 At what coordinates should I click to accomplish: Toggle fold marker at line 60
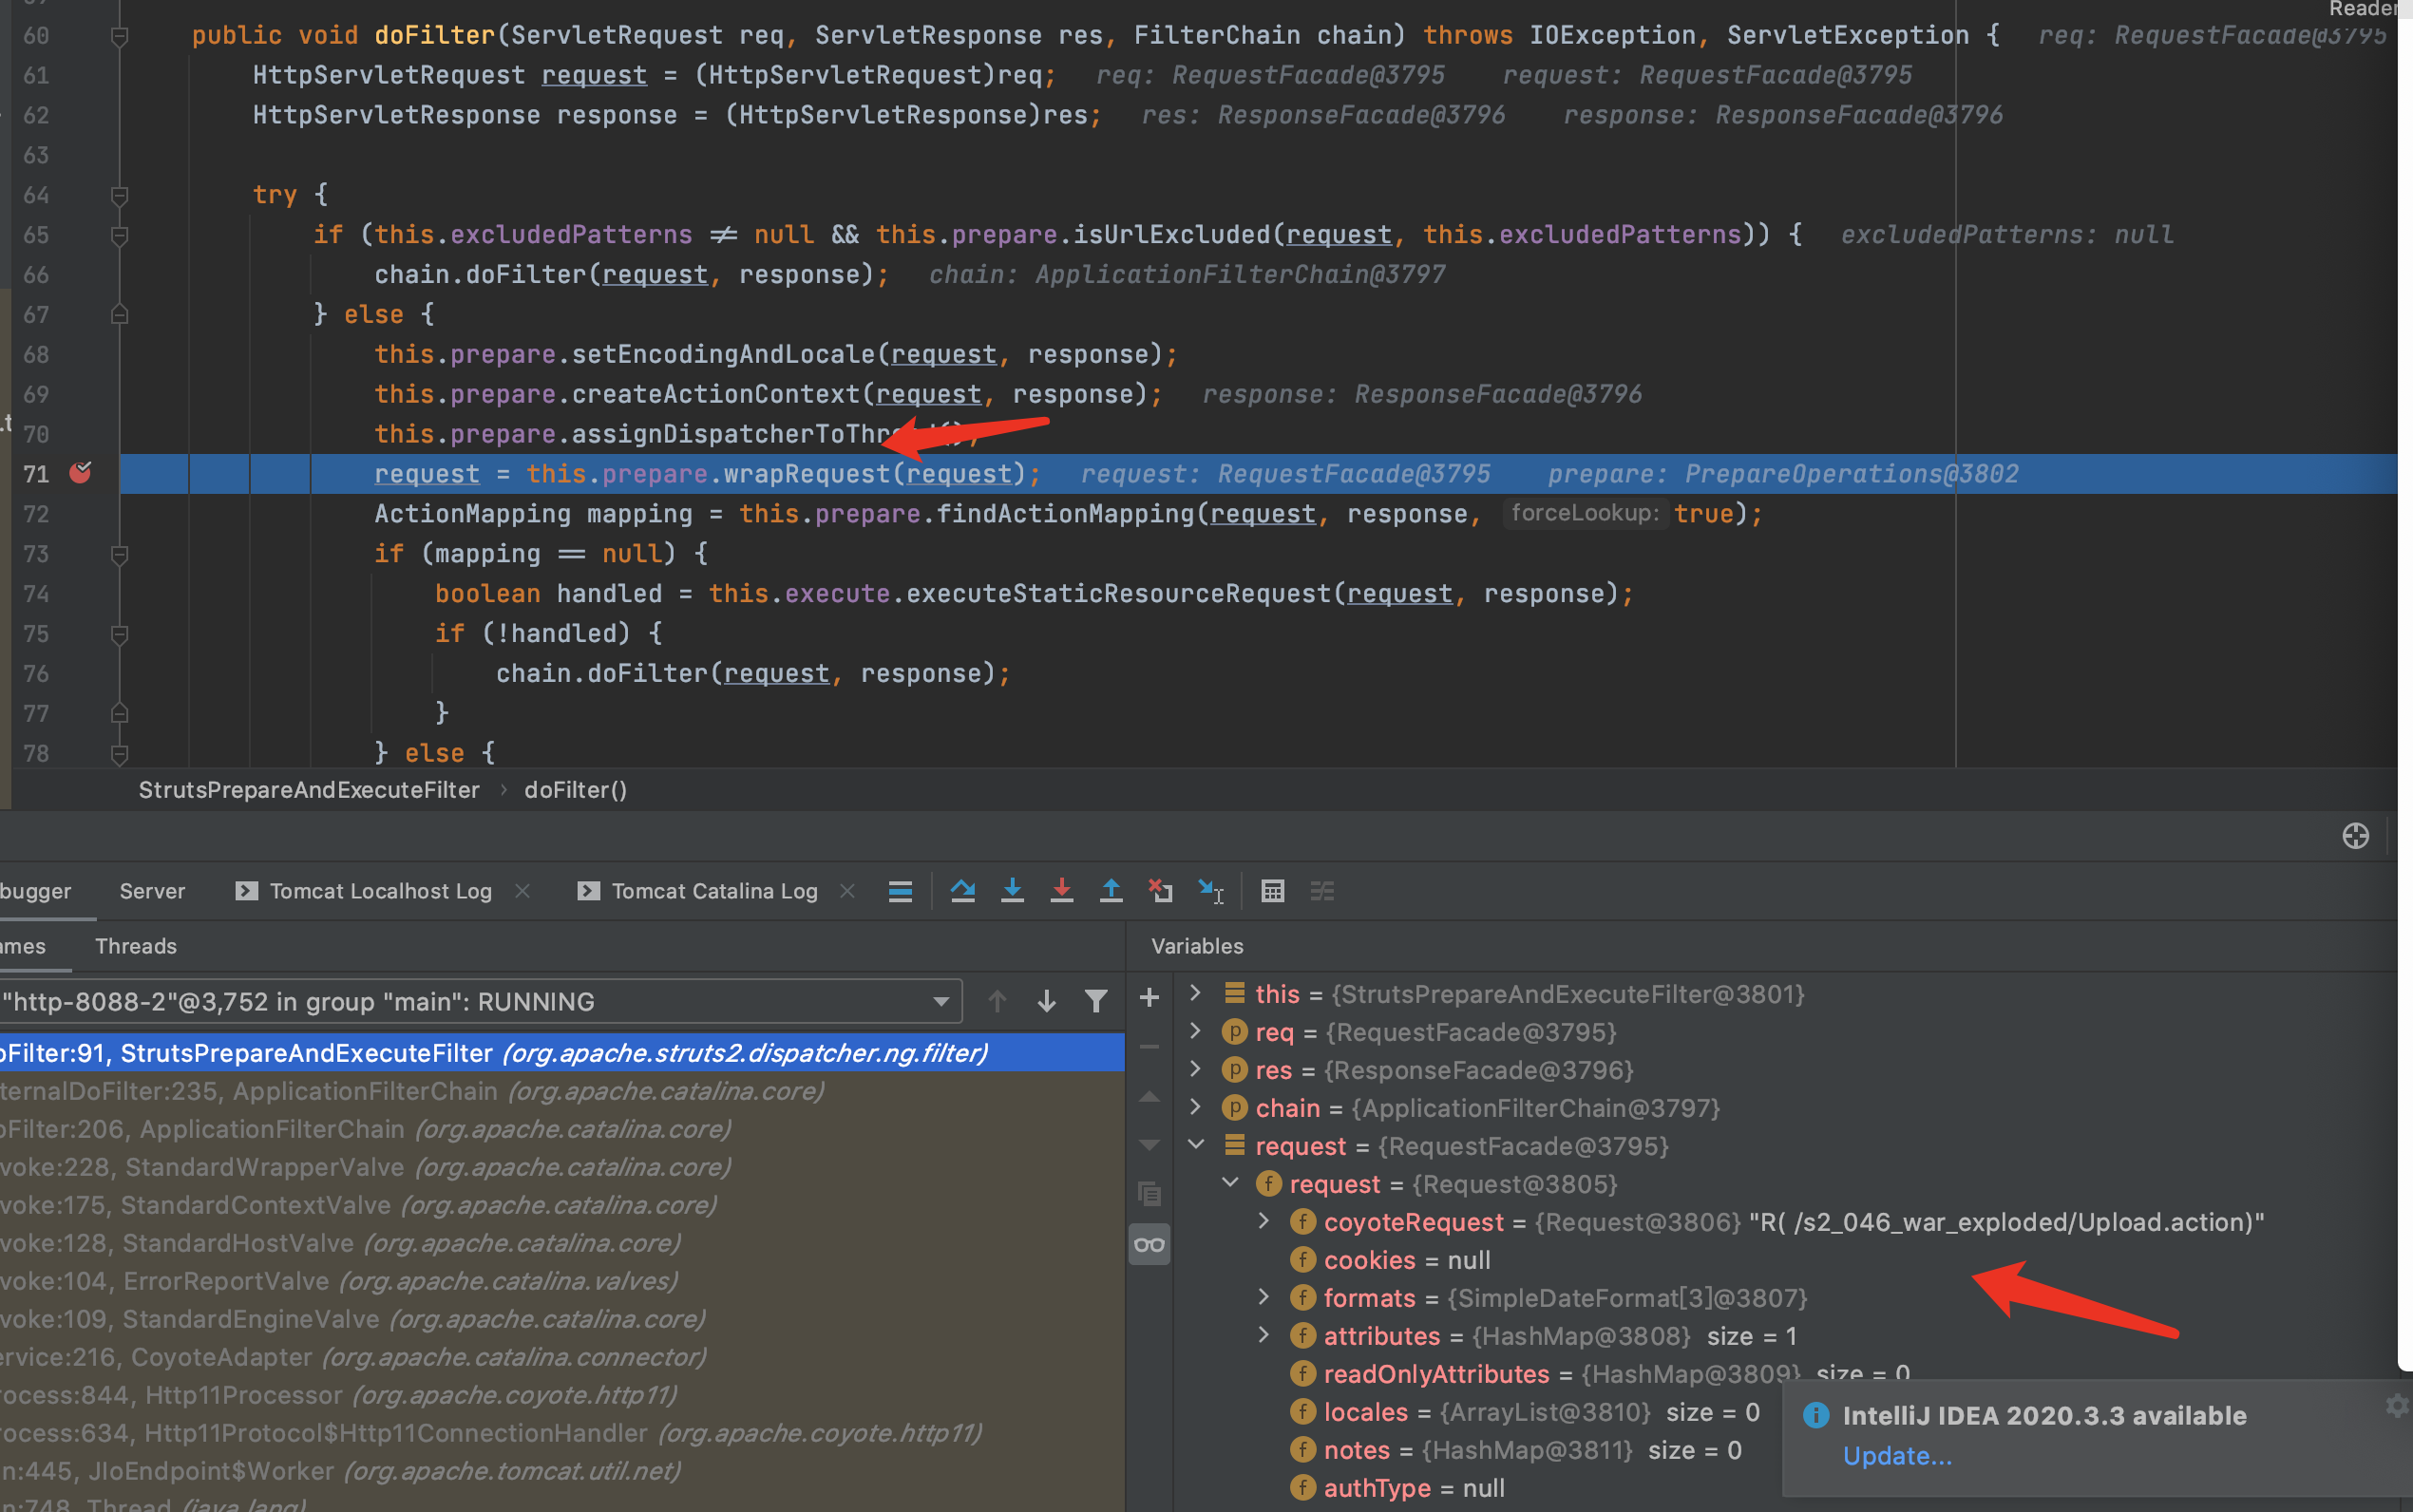(119, 37)
